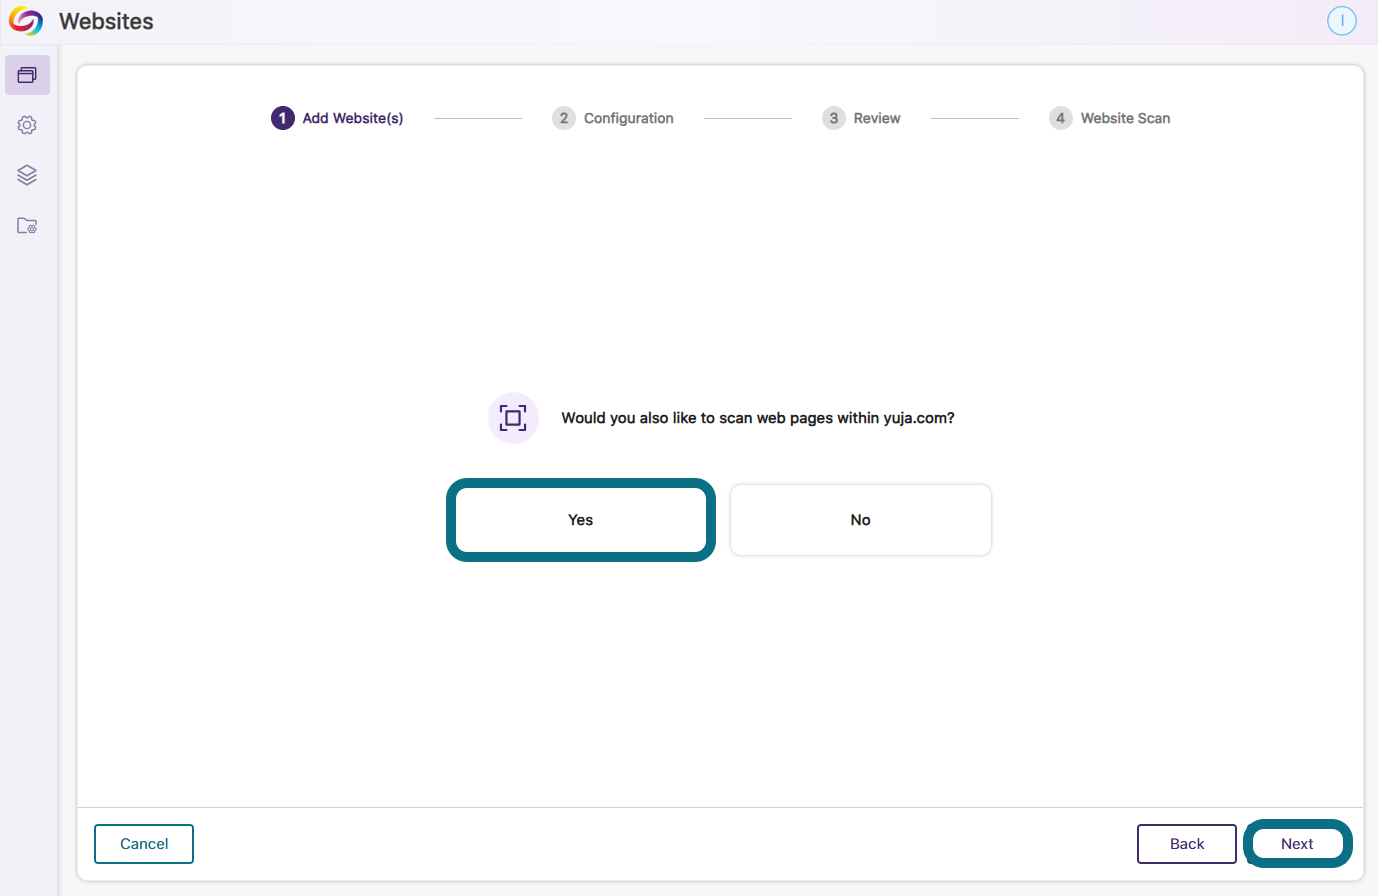
Task: Open the settings gear in the sidebar
Action: click(x=27, y=125)
